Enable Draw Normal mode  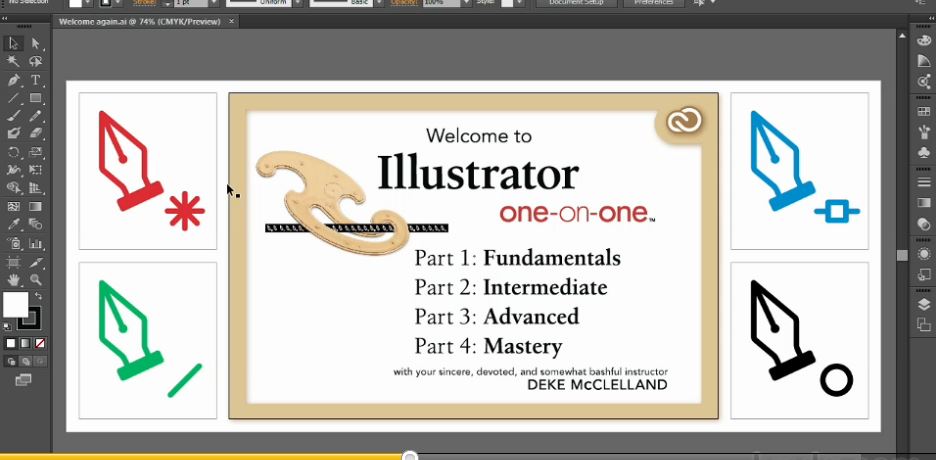[11, 361]
